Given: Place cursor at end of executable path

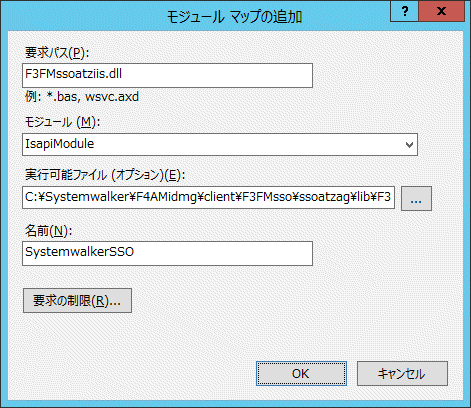Looking at the screenshot, I should tap(392, 197).
